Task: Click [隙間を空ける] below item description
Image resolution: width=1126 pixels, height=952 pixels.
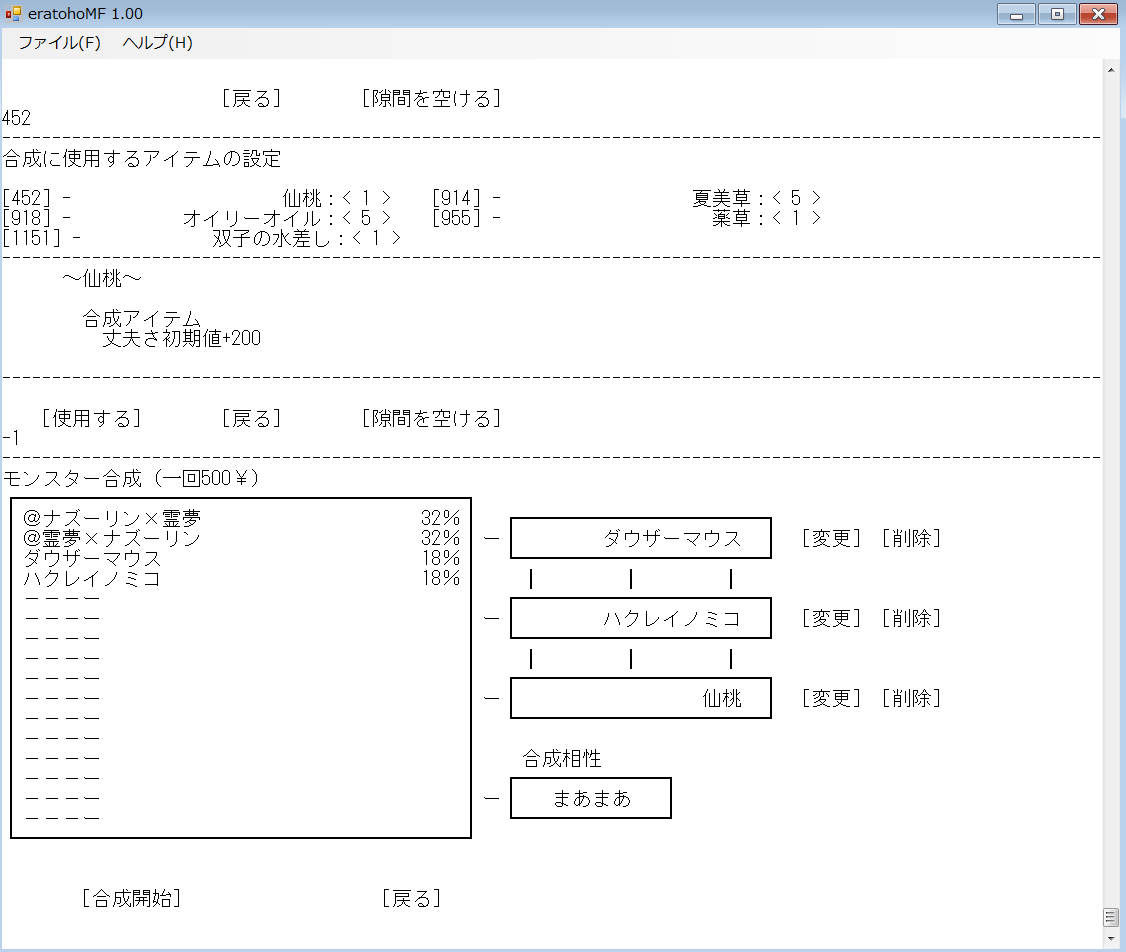Action: click(x=431, y=418)
